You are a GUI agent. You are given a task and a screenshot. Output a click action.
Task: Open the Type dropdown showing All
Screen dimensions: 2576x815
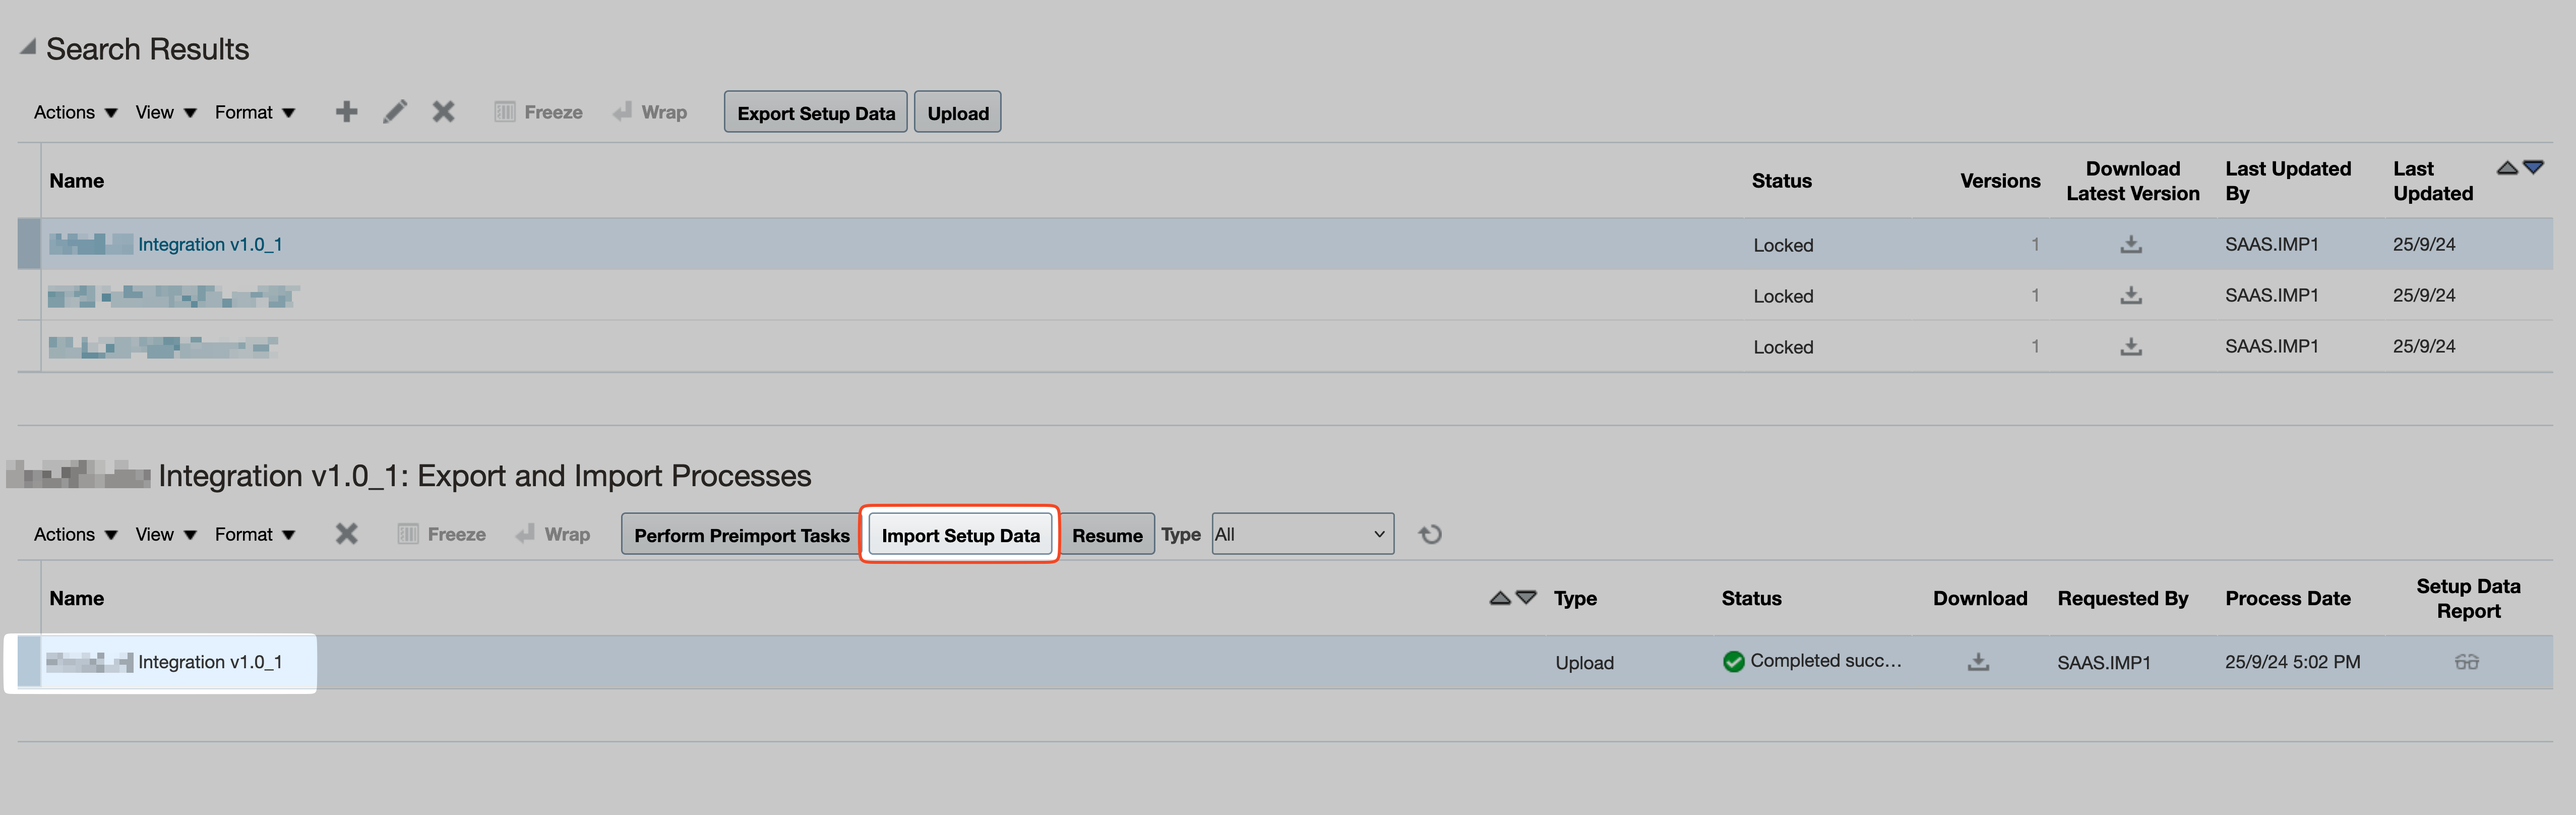(1301, 534)
